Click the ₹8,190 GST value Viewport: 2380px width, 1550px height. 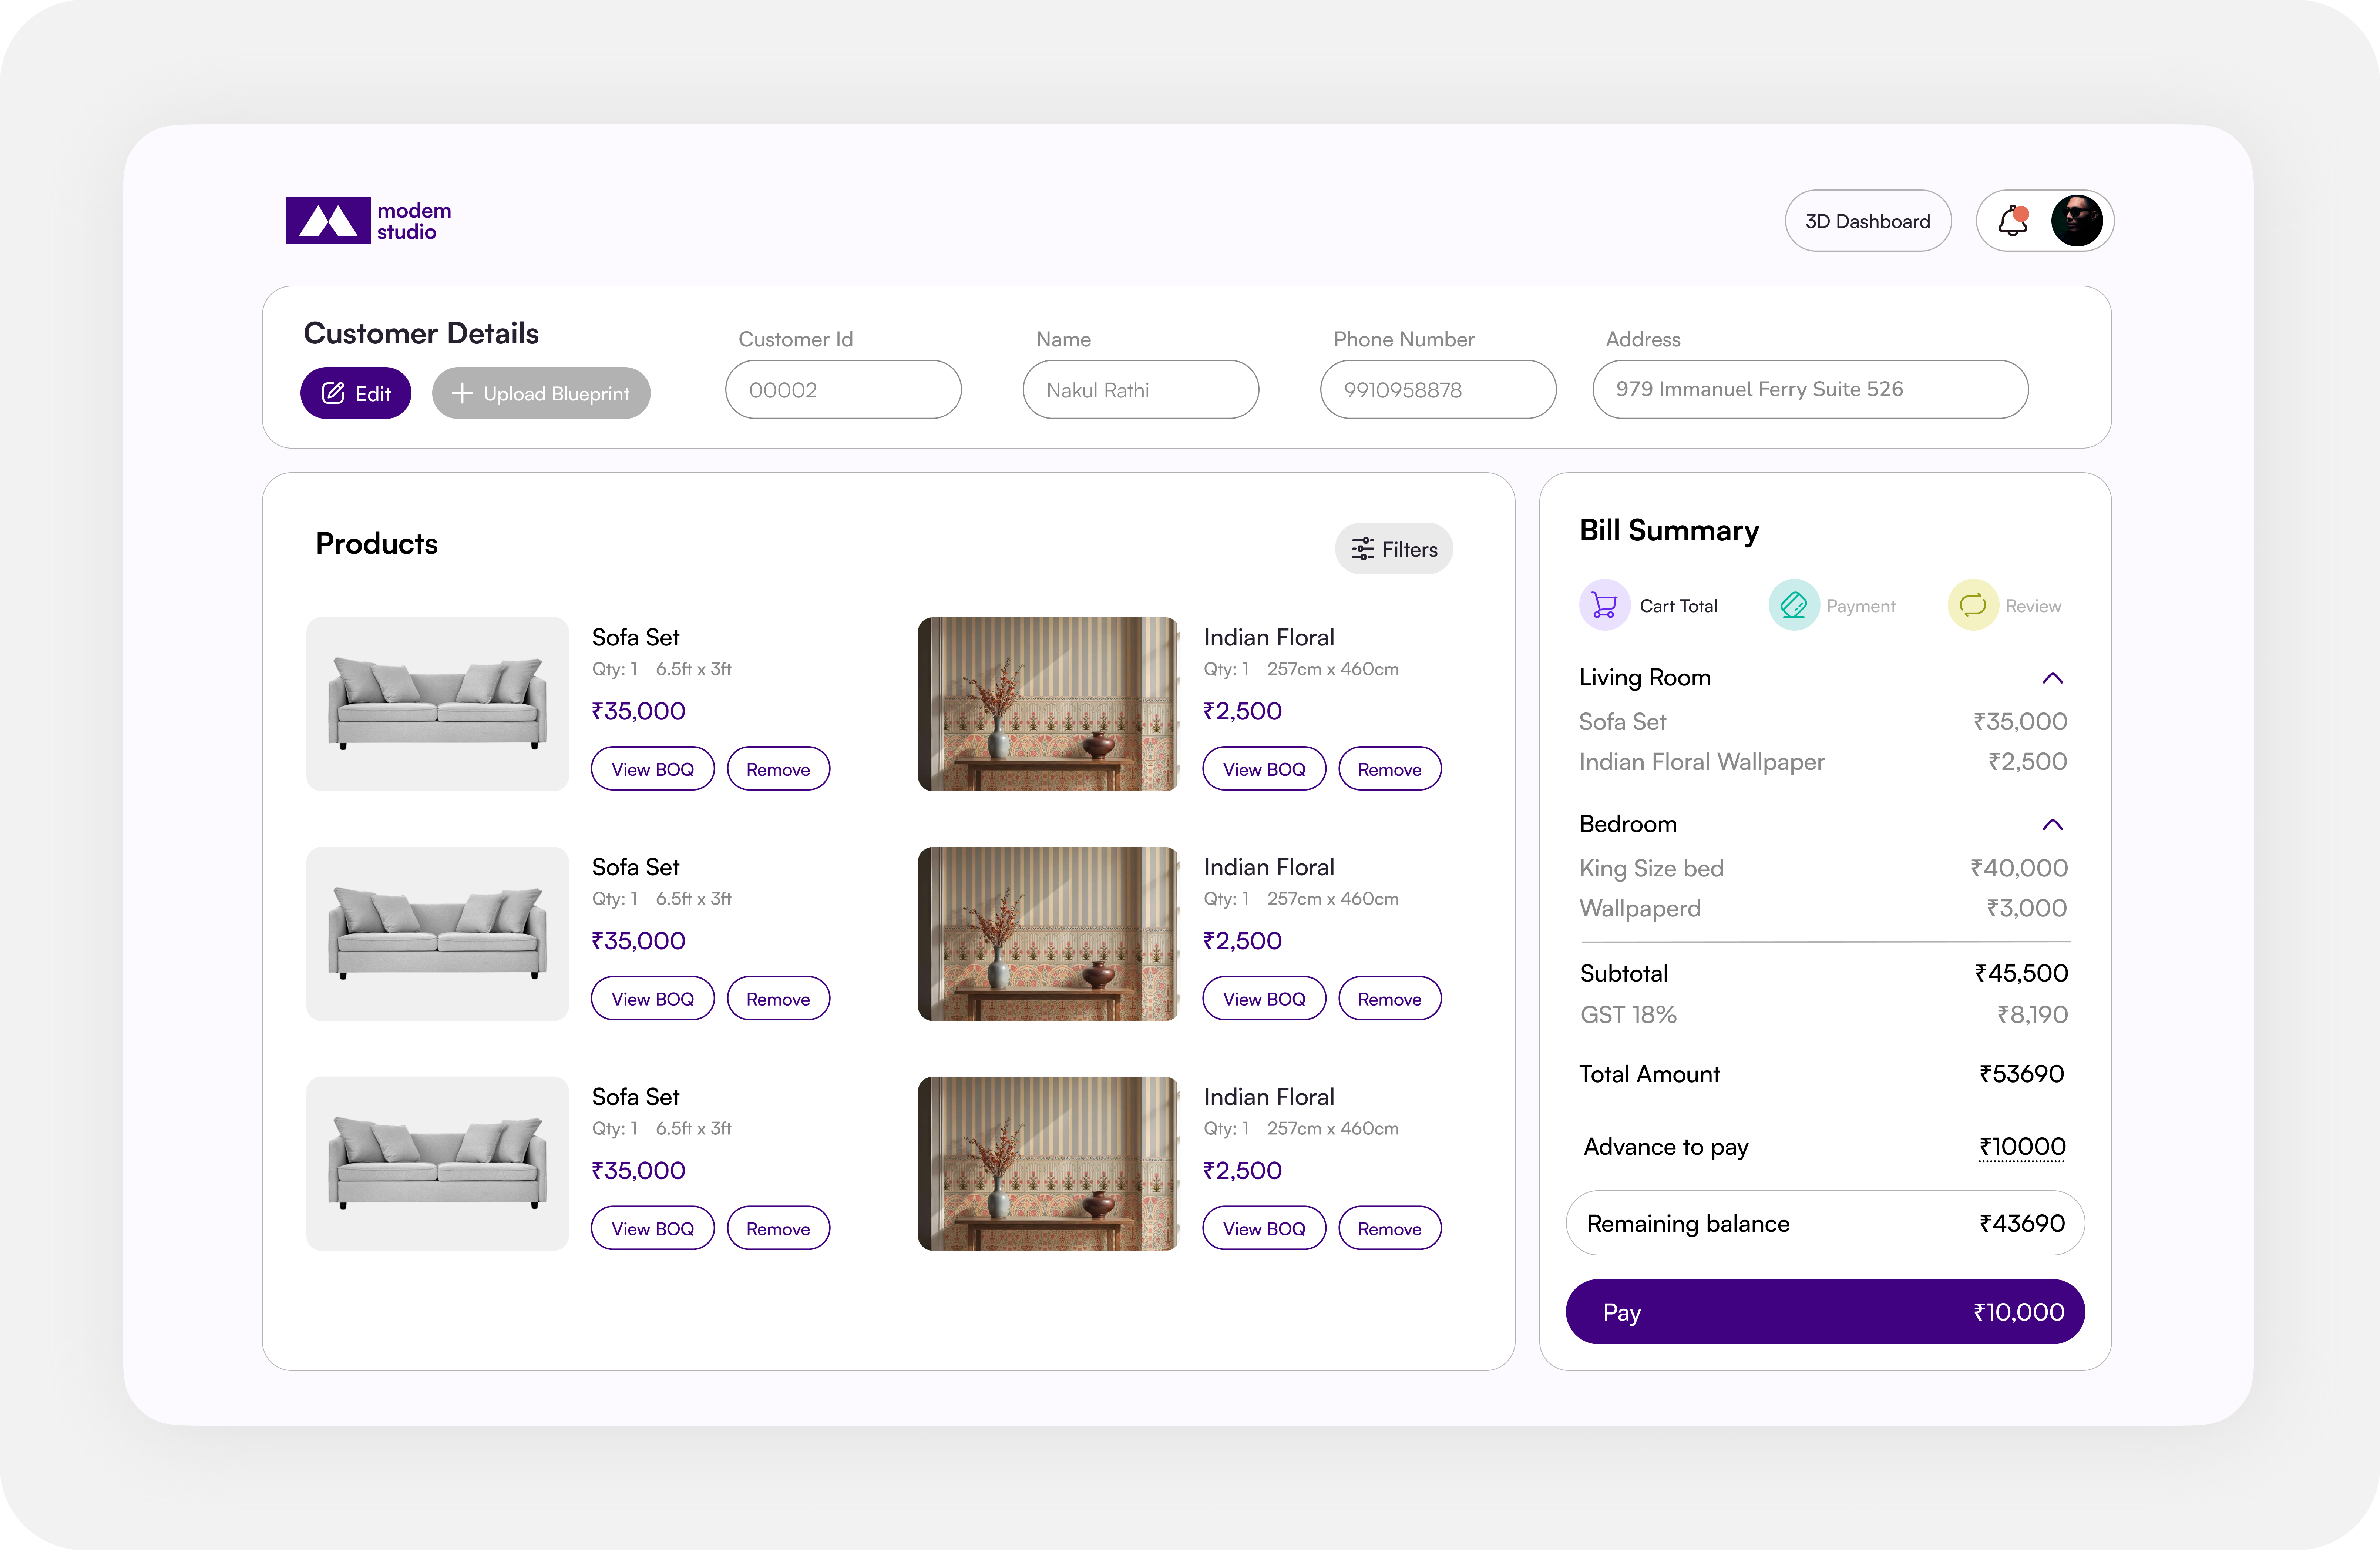coord(2032,1015)
